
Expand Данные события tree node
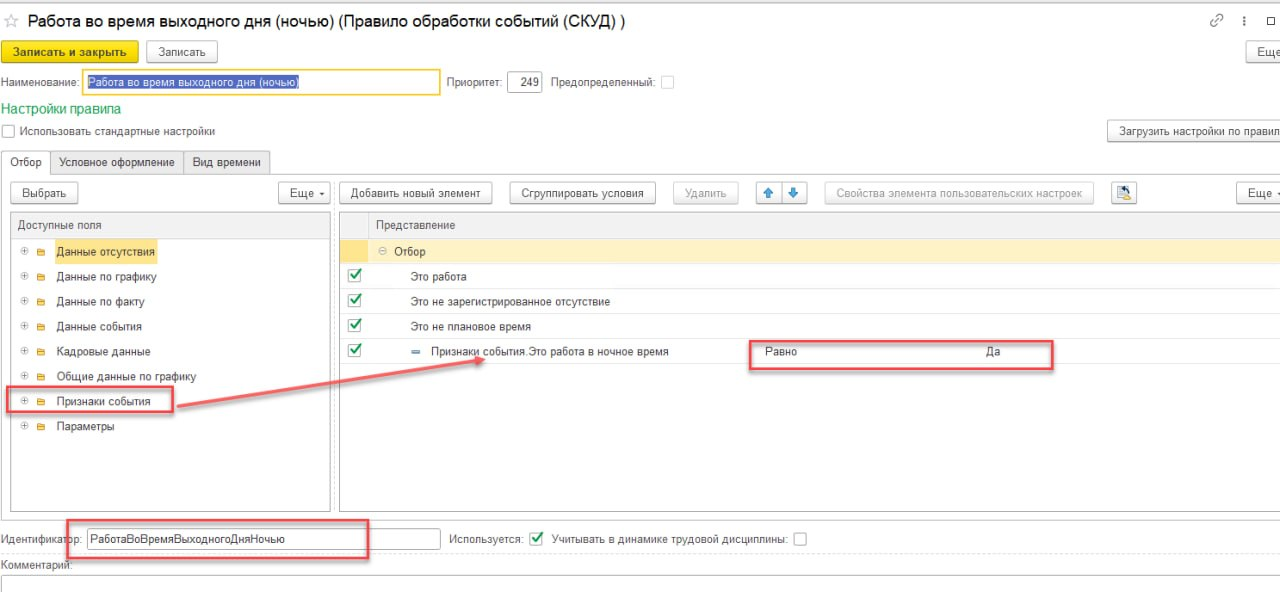[x=24, y=327]
